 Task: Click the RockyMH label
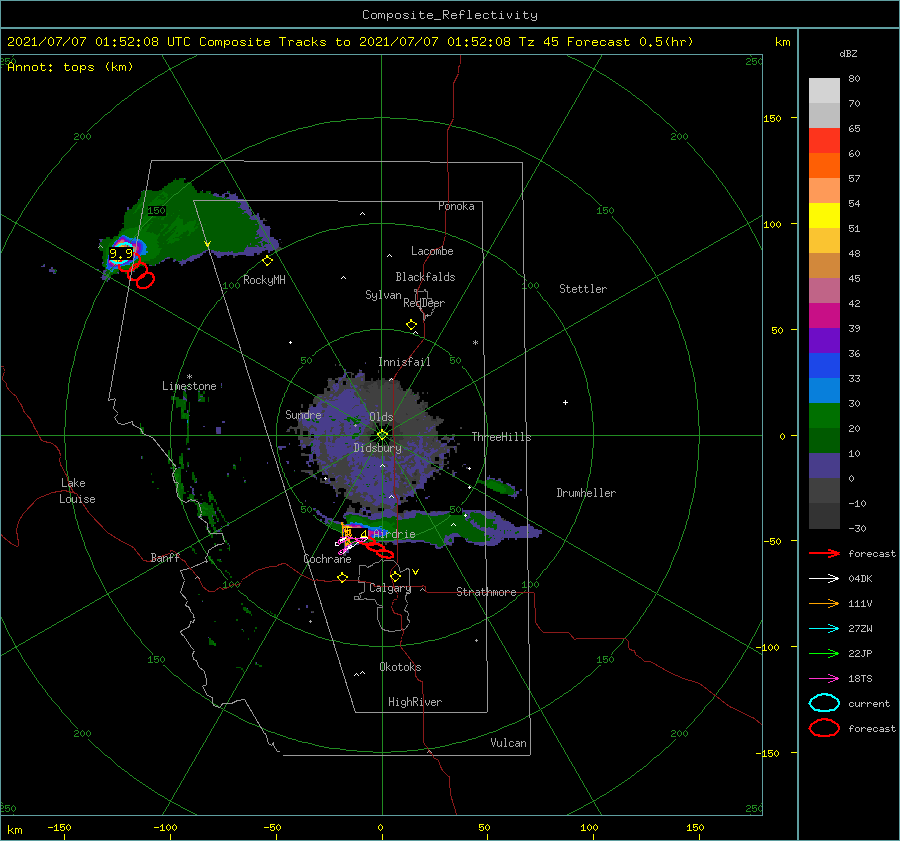coord(264,280)
